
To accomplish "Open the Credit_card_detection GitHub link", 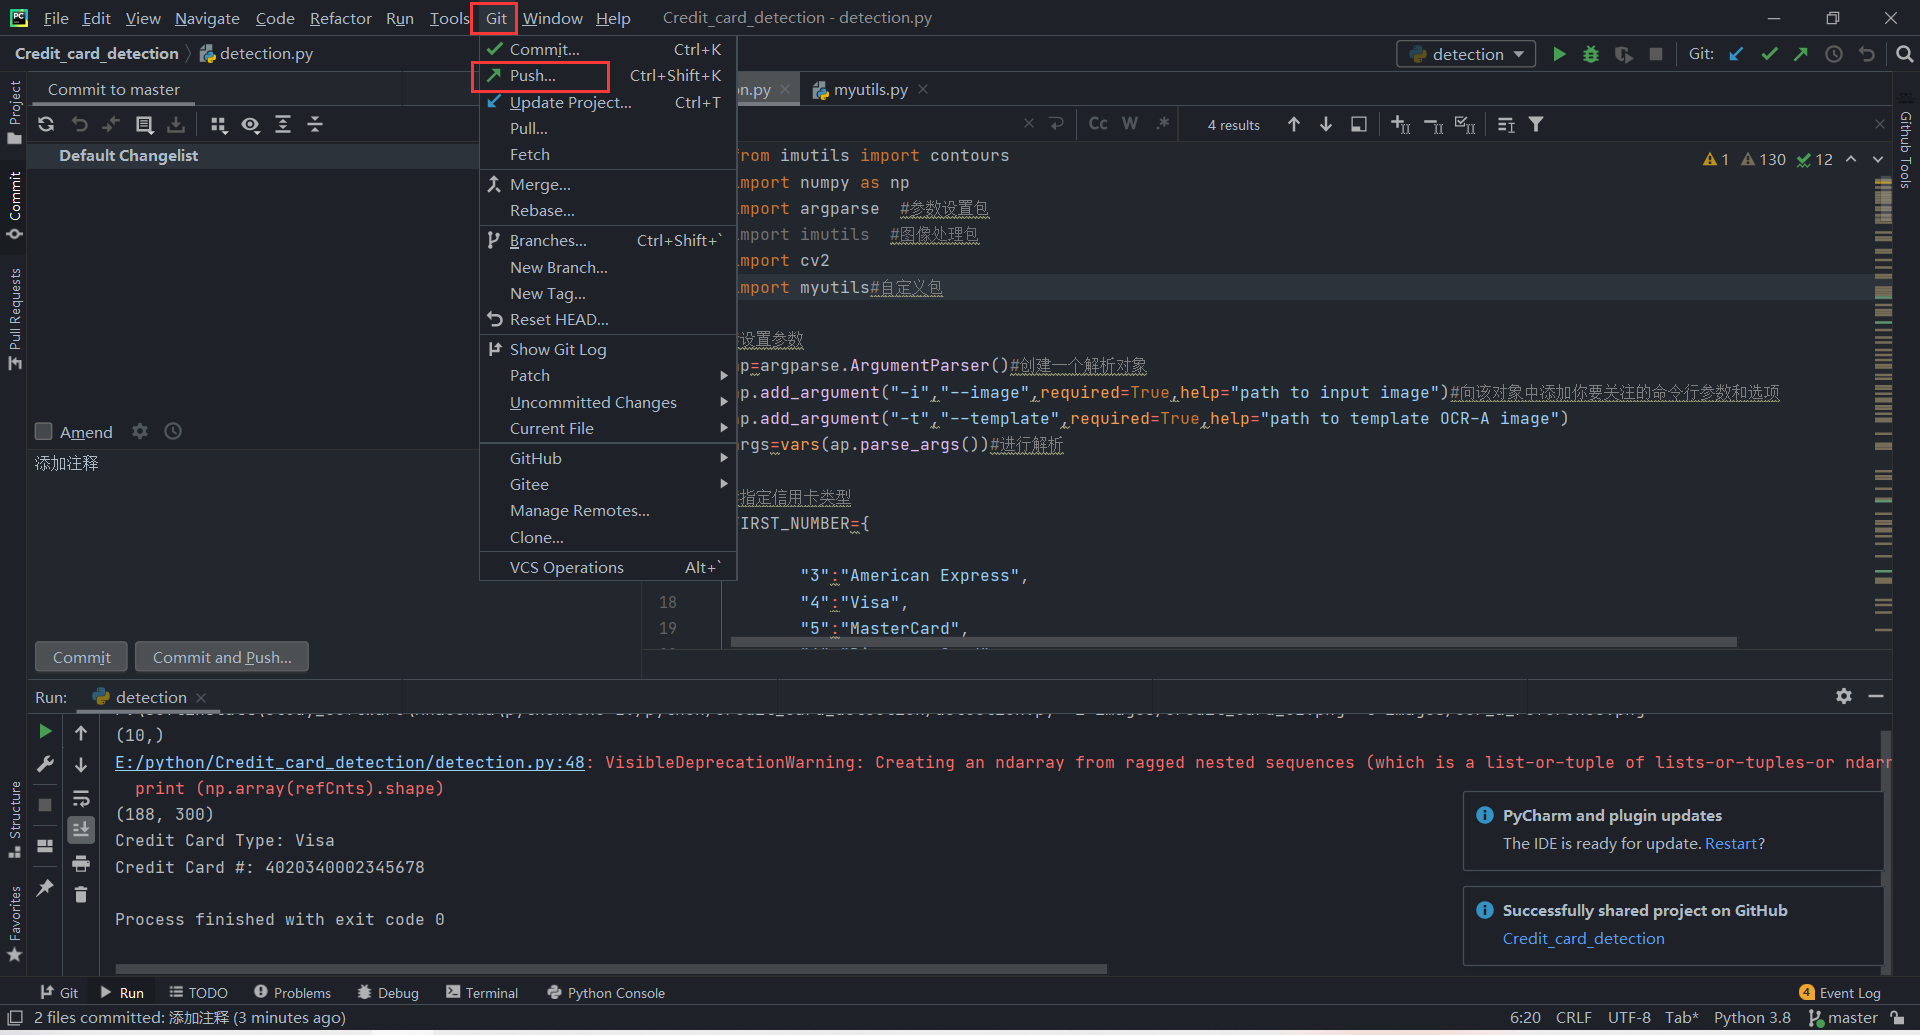I will [x=1583, y=938].
